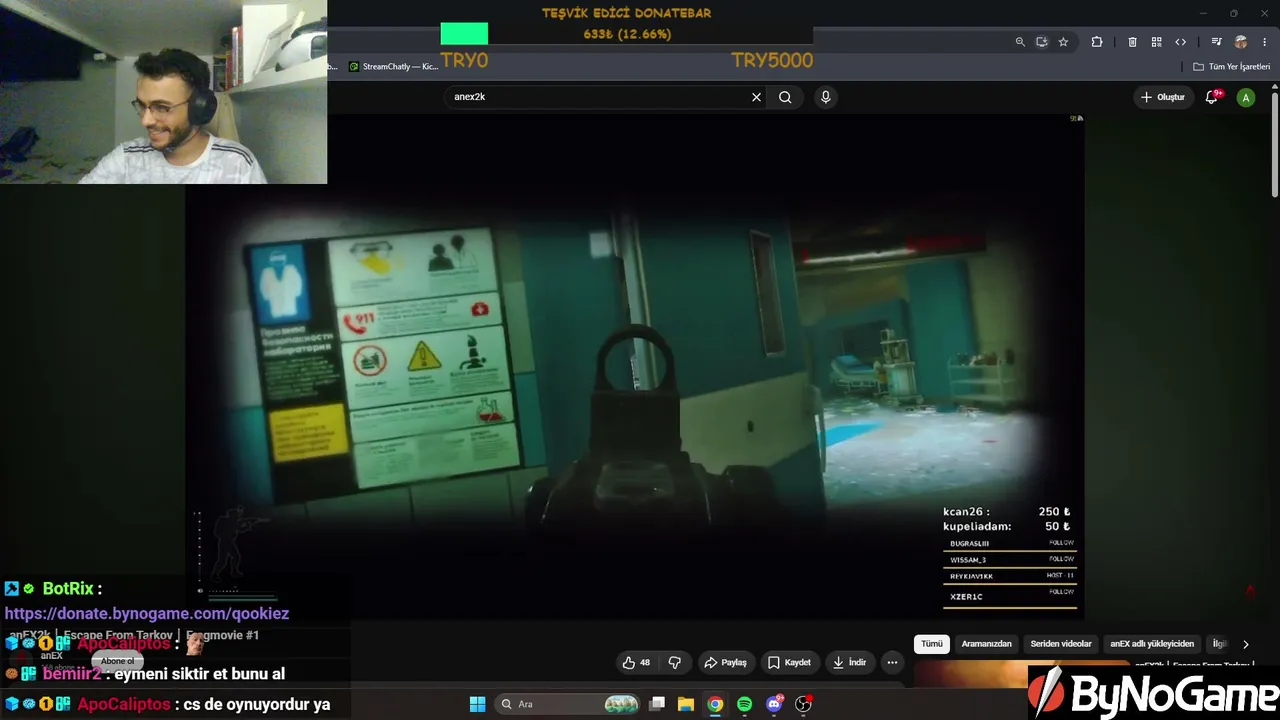Viewport: 1280px width, 720px height.
Task: Open the YouTube account avatar menu
Action: pyautogui.click(x=1245, y=97)
